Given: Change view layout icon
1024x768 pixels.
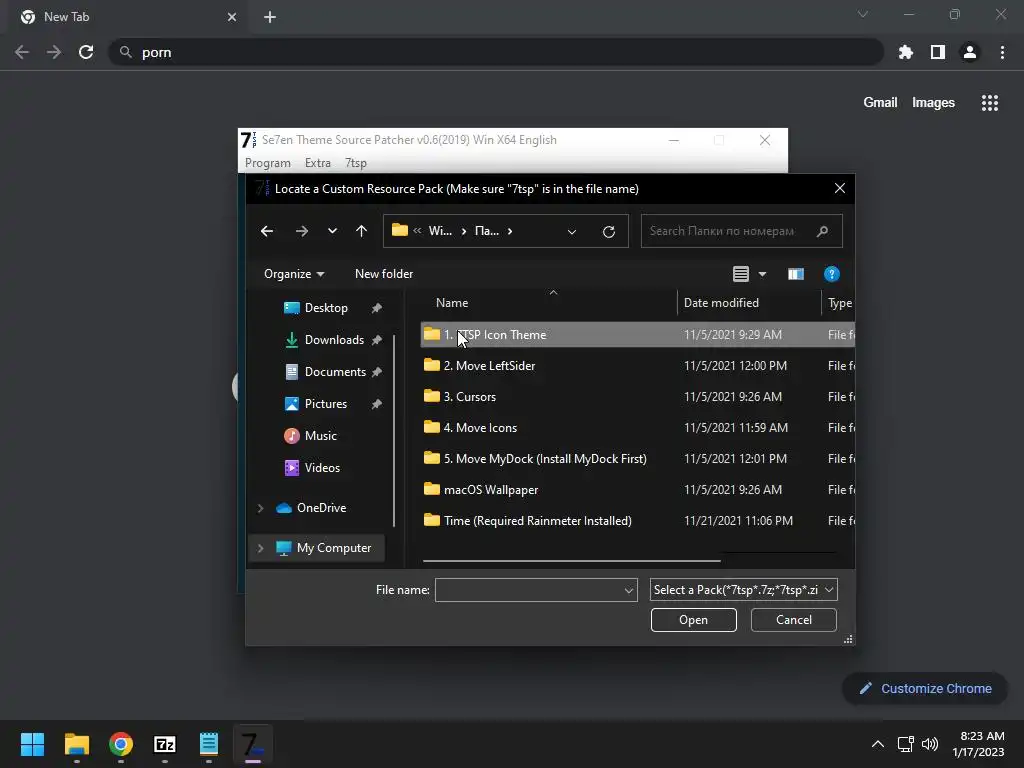Looking at the screenshot, I should 741,274.
